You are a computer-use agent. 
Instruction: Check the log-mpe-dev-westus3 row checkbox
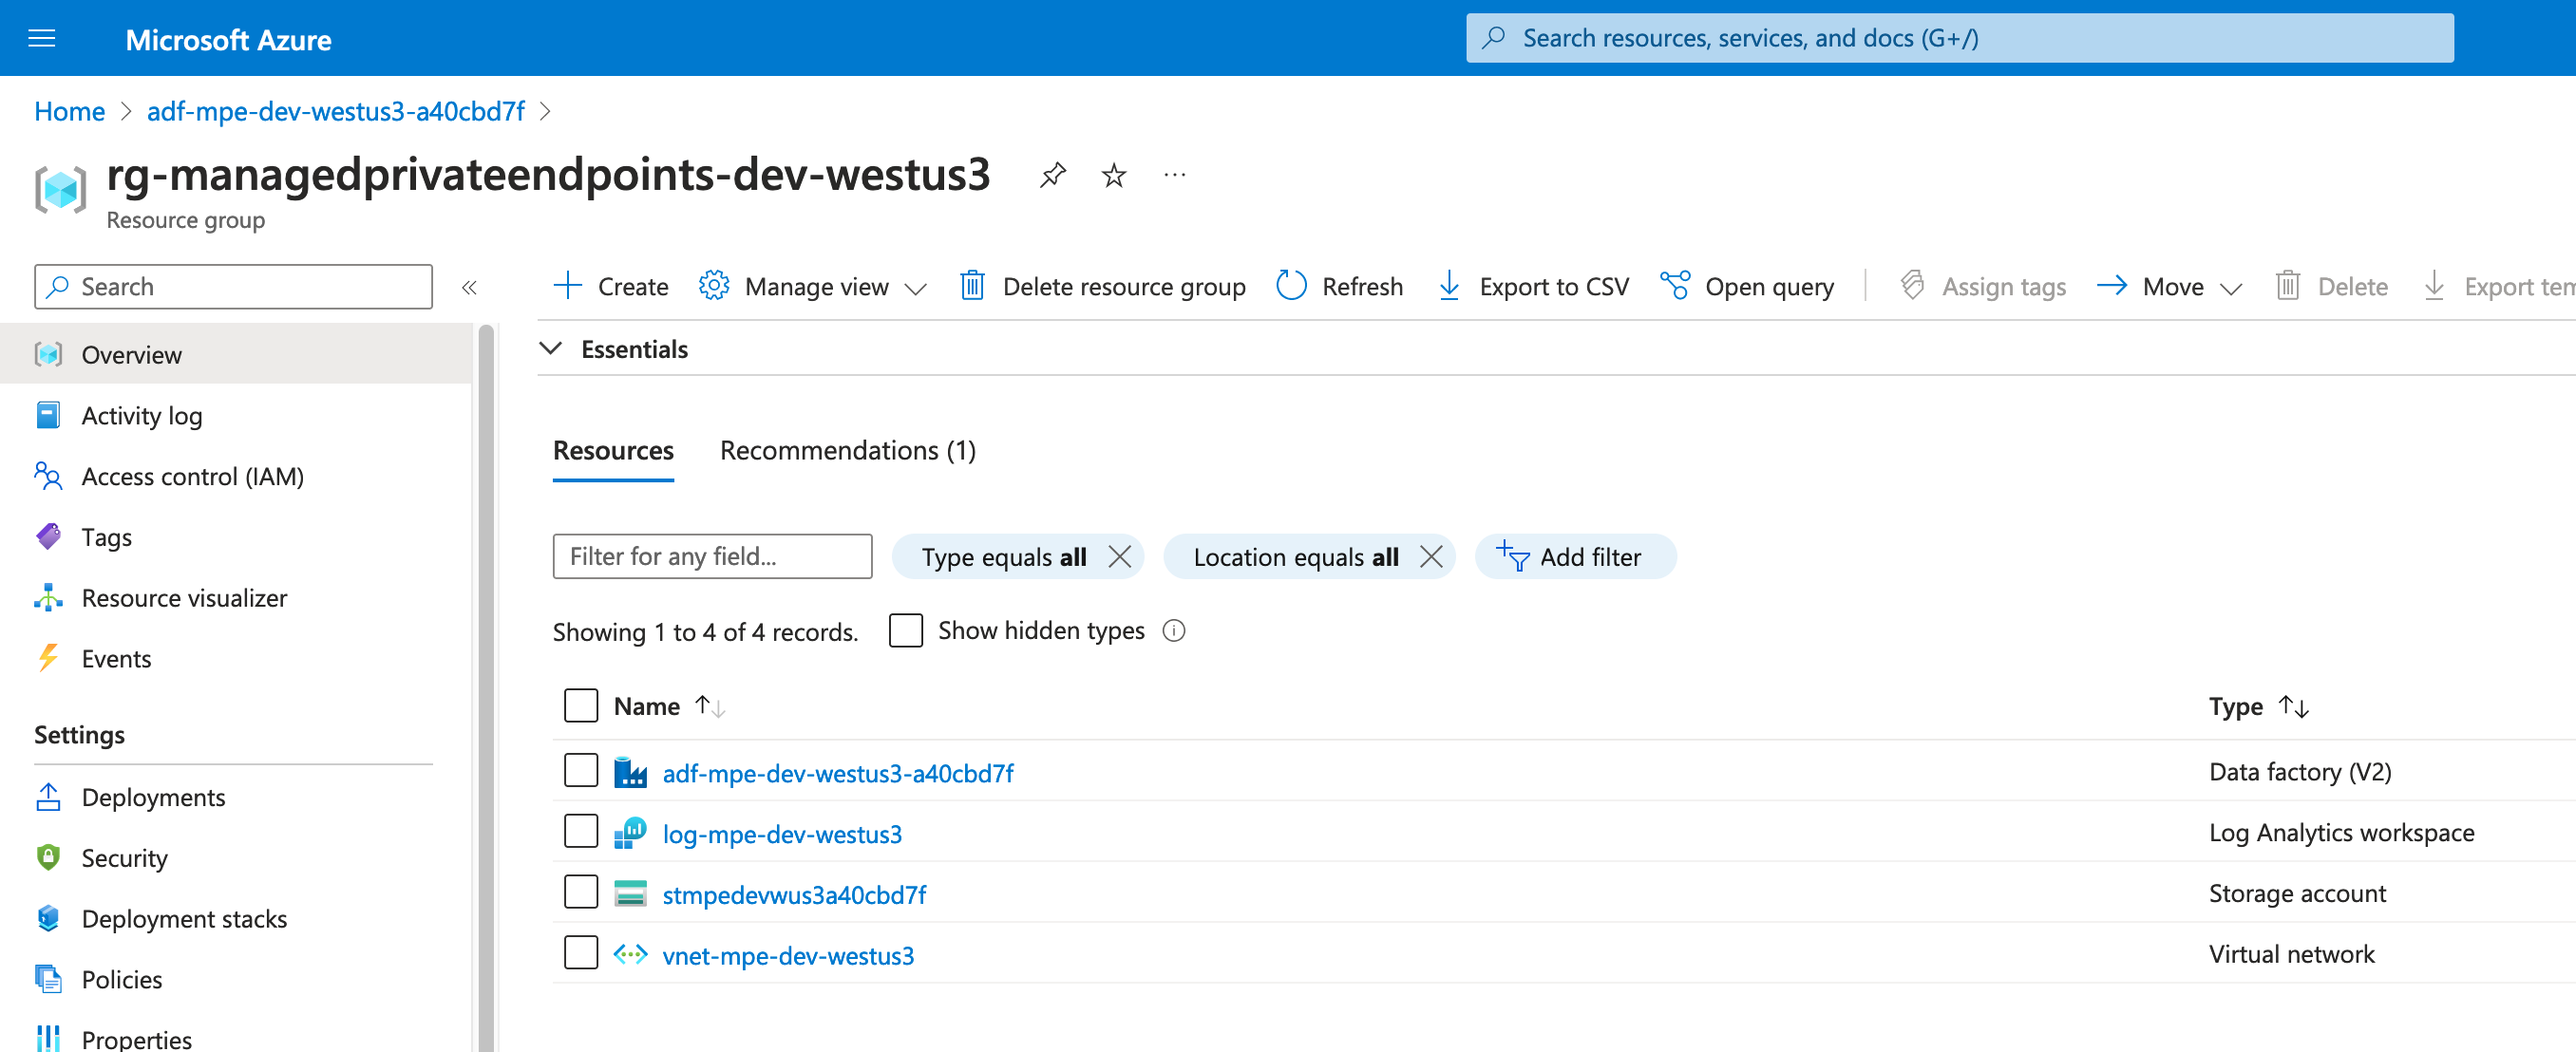(581, 832)
